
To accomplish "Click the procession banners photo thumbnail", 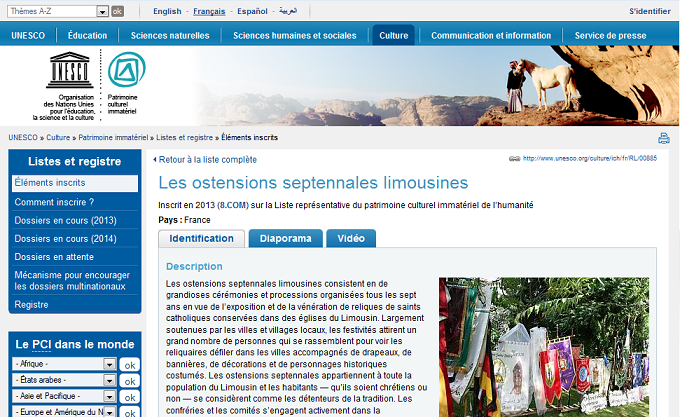I will 544,346.
